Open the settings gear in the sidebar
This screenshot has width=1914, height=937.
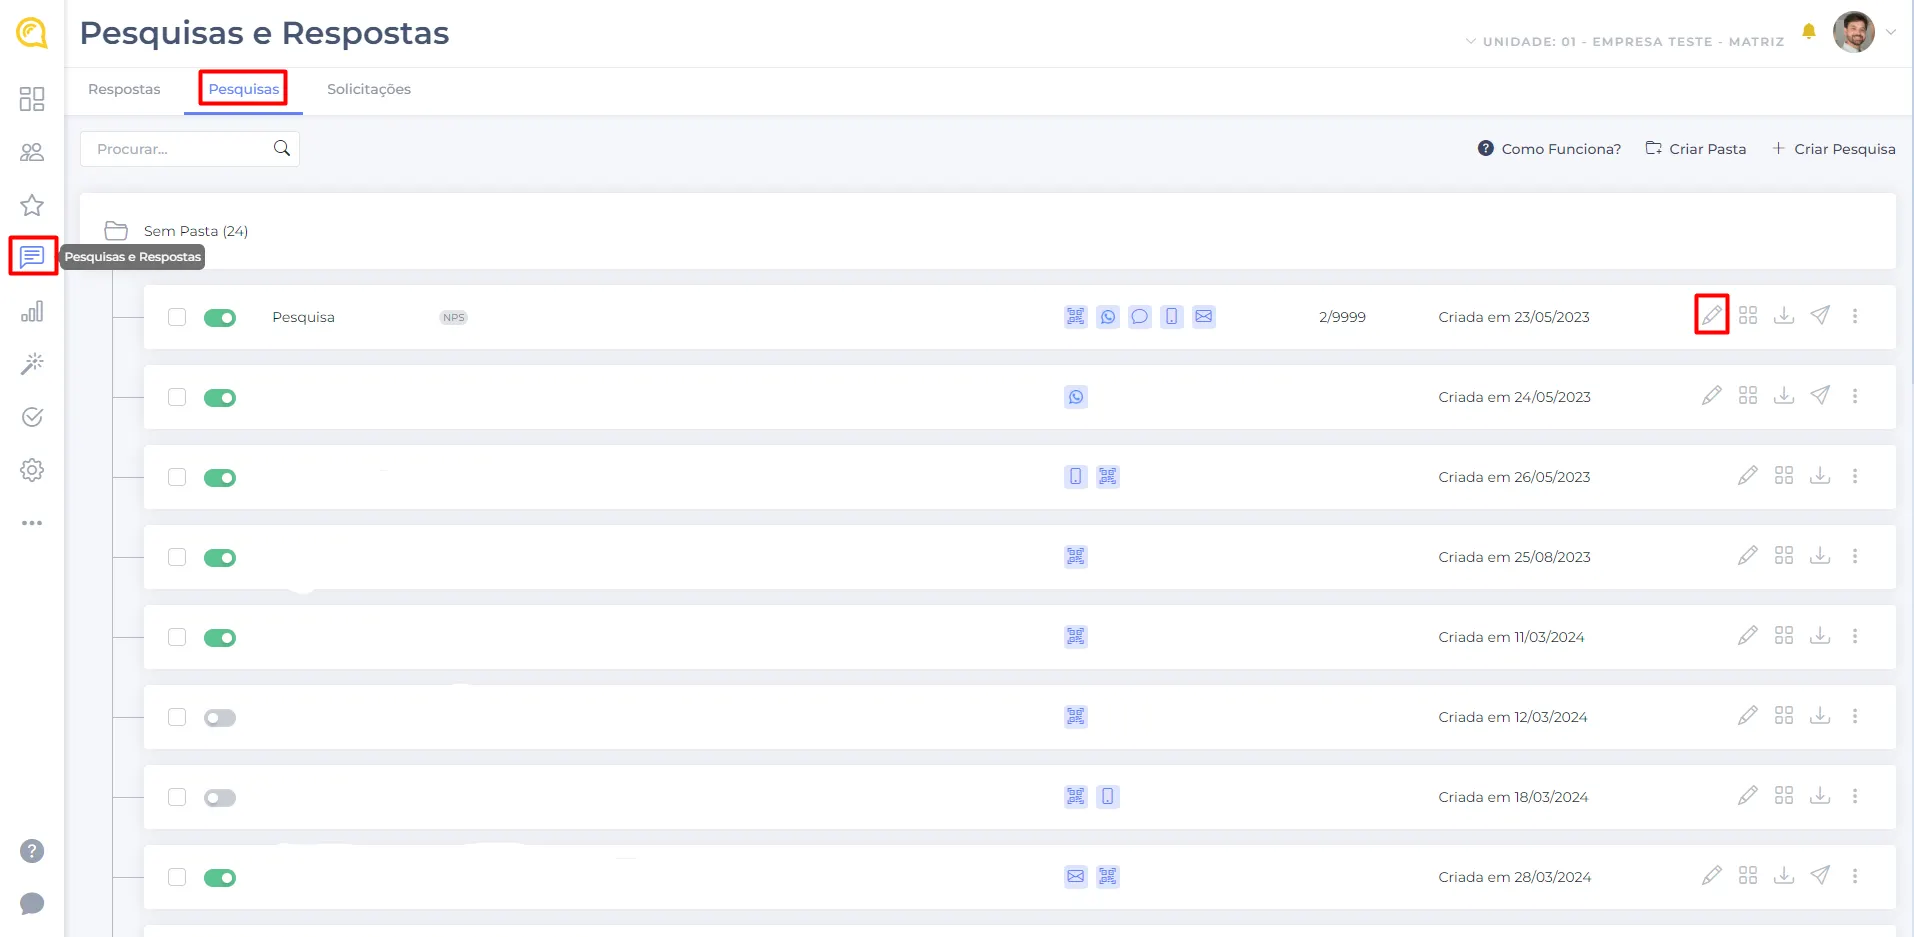pyautogui.click(x=32, y=470)
